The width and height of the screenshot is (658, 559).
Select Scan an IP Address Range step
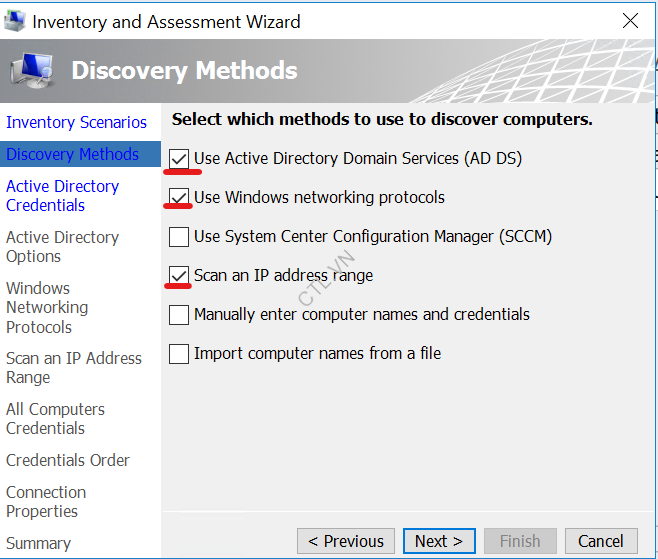point(74,368)
